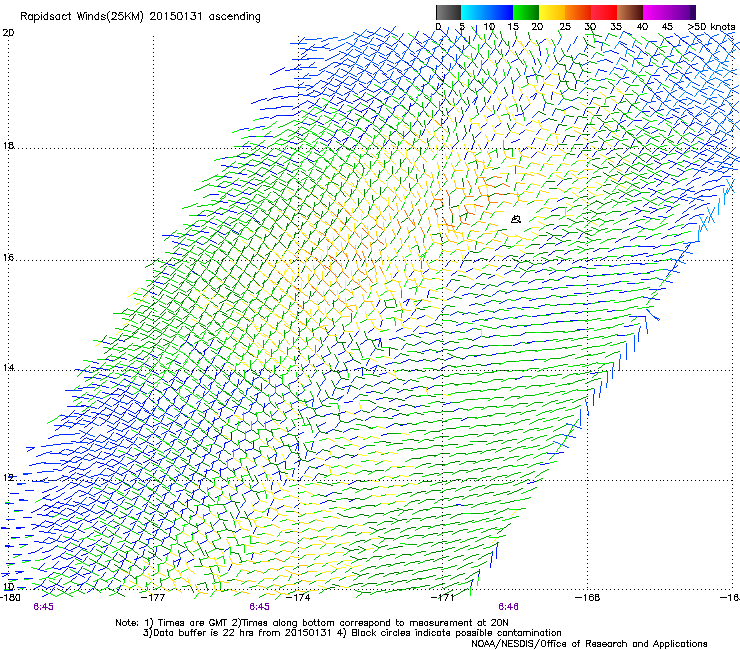Click the legend value '5' under color bar
The width and height of the screenshot is (740, 650).
462,27
